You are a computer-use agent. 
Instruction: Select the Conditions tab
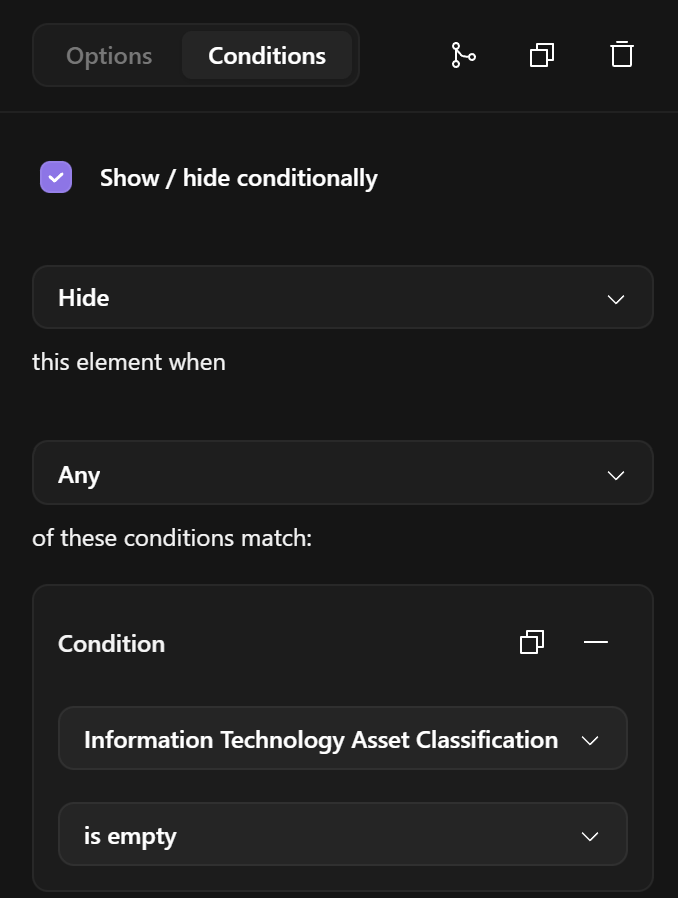click(x=267, y=55)
